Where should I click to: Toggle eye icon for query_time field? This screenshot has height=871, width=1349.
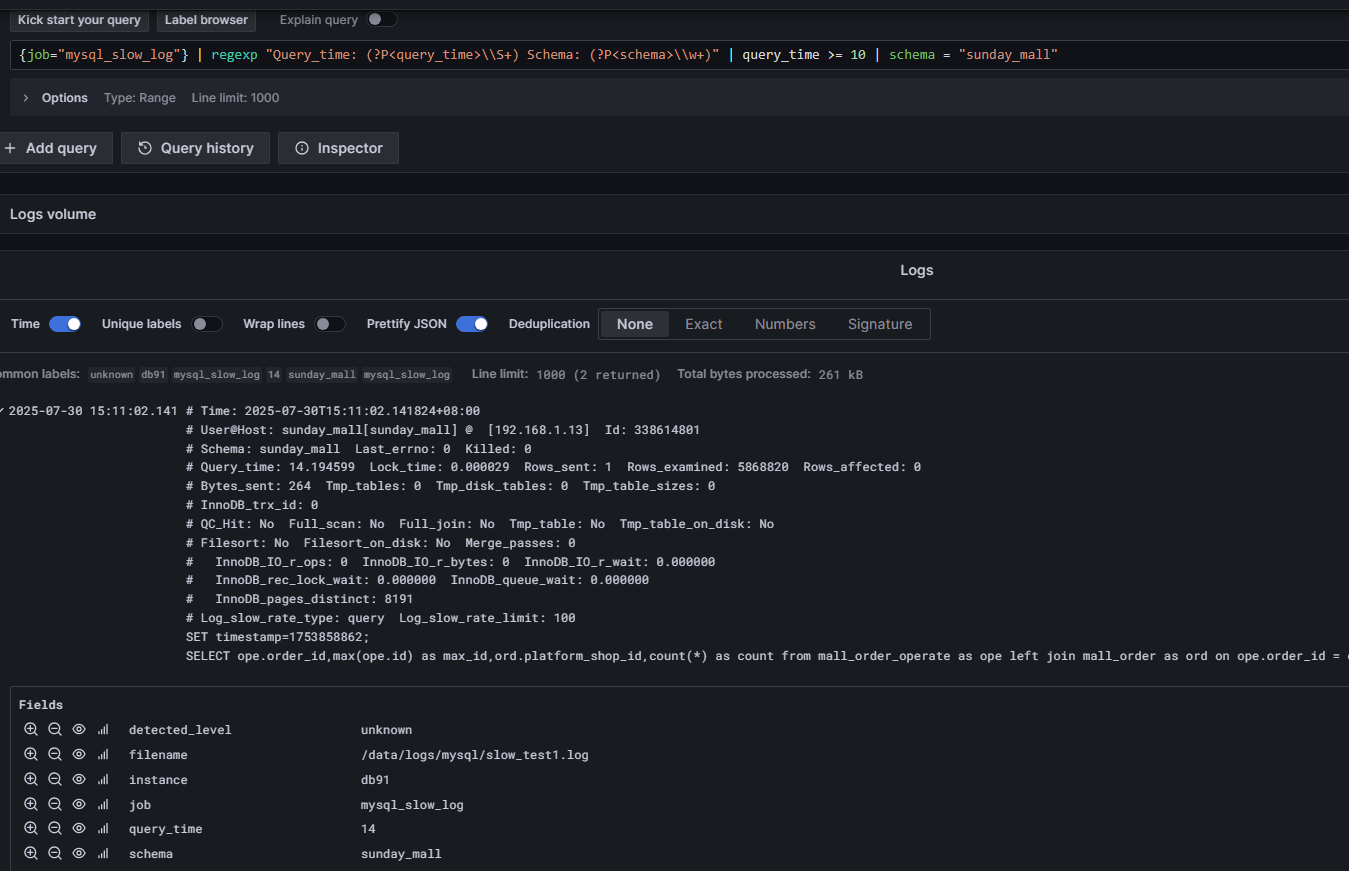click(79, 829)
